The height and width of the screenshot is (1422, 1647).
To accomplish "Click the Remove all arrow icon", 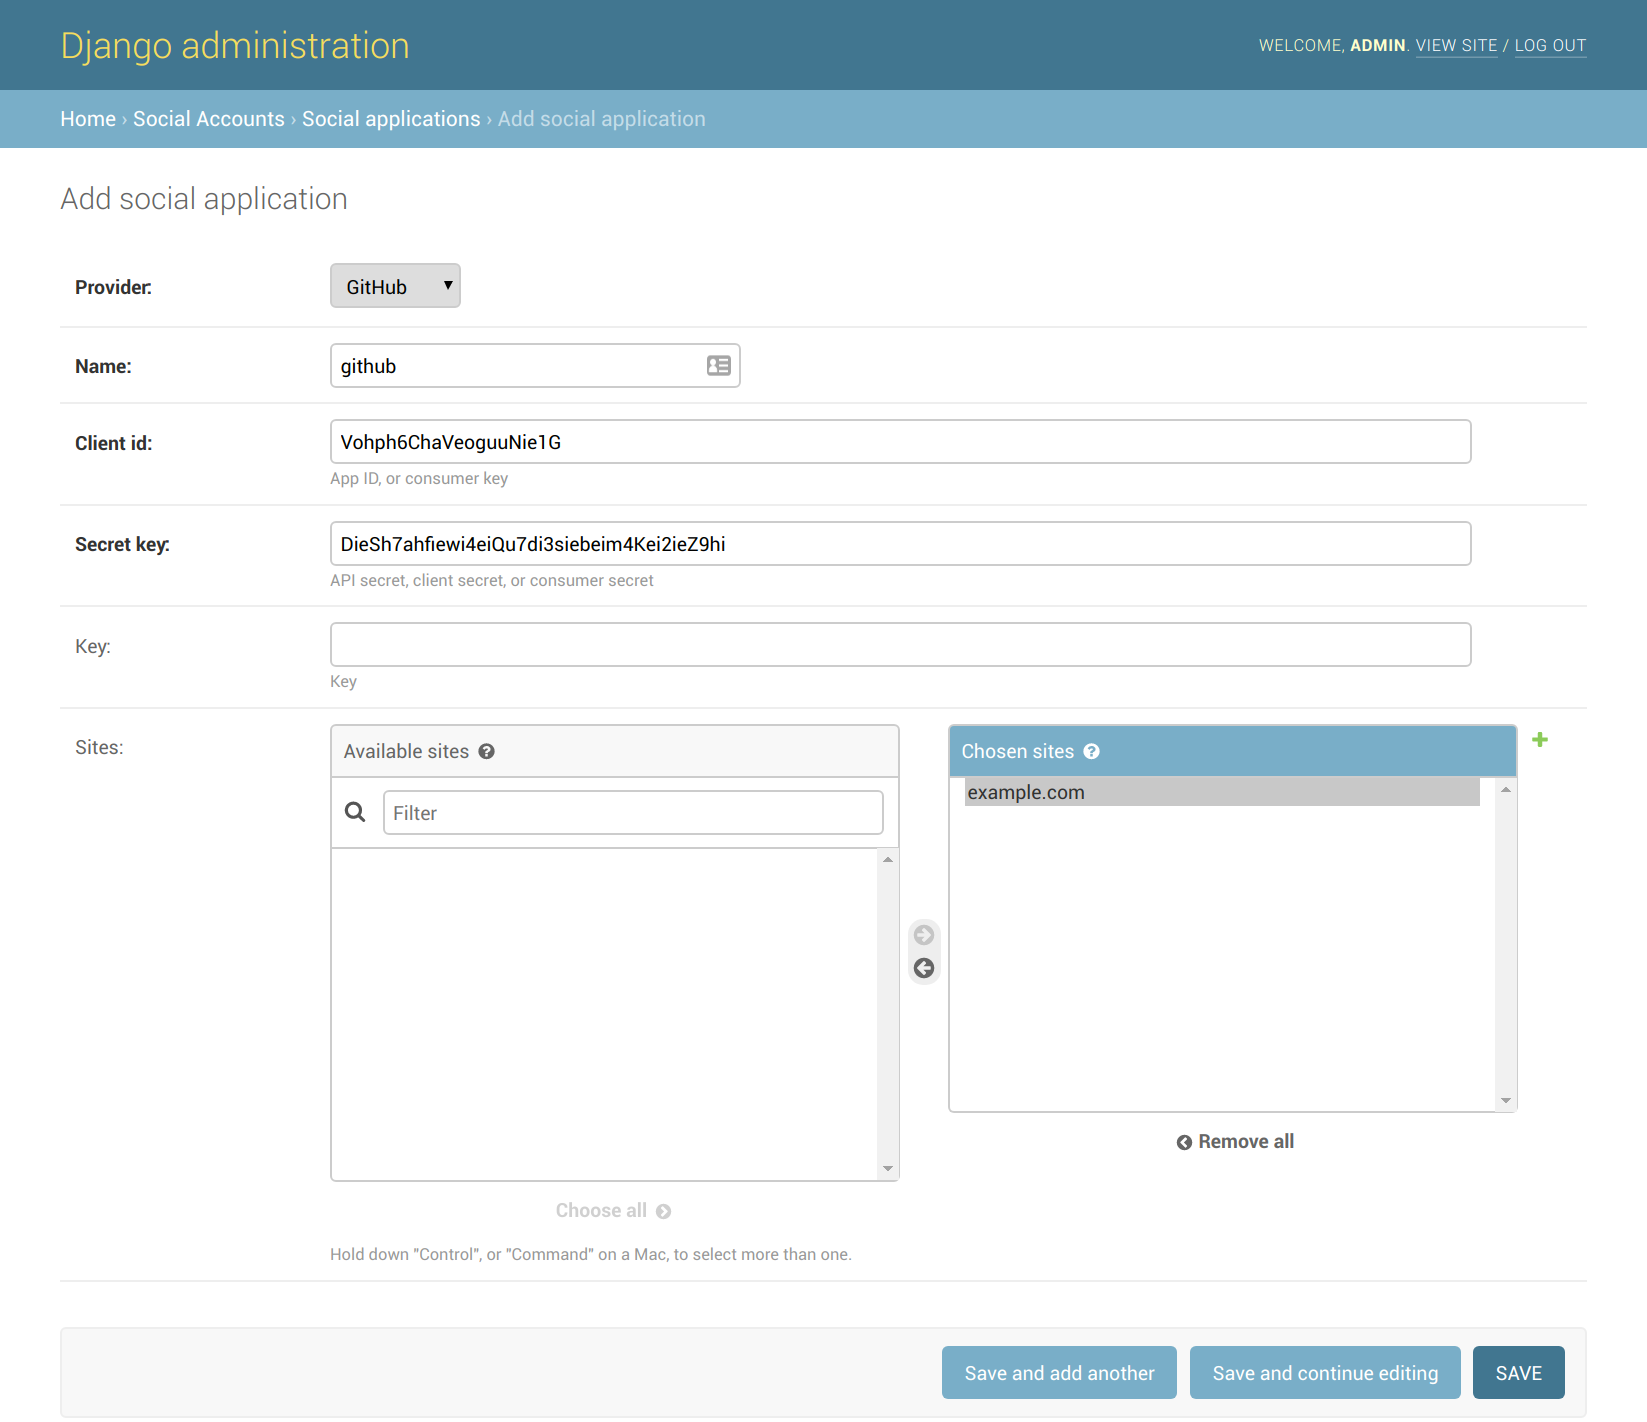I will coord(1184,1143).
